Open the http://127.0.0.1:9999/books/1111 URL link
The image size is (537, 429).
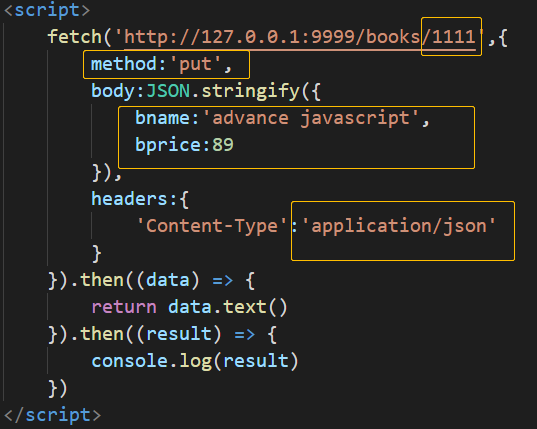pos(300,37)
